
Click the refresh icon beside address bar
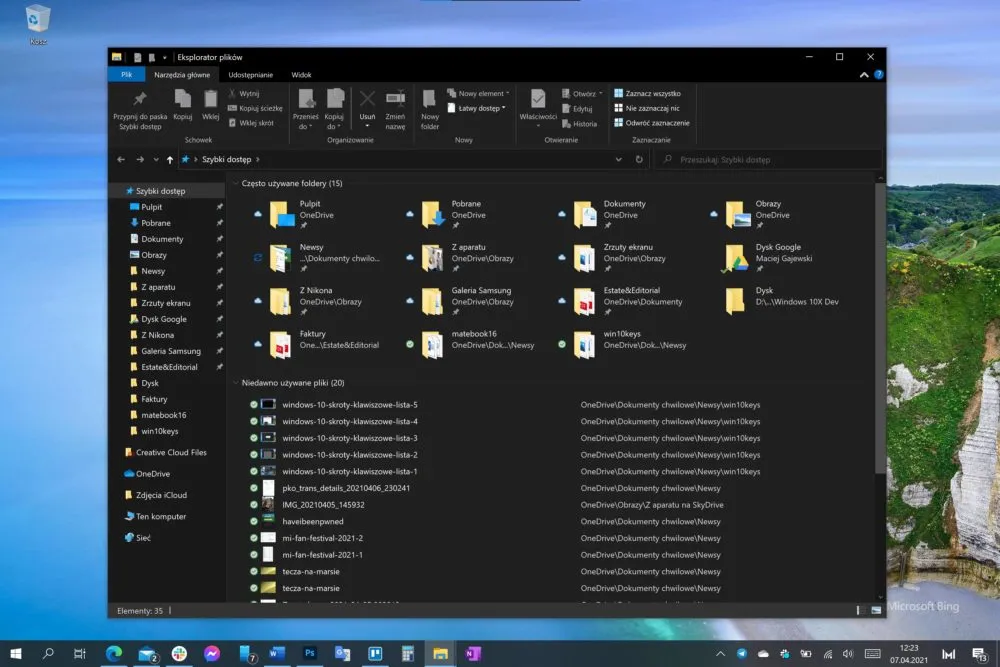639,159
